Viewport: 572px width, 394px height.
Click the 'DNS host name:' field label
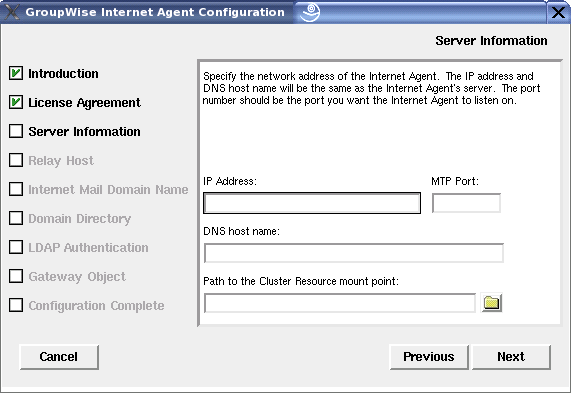(241, 231)
